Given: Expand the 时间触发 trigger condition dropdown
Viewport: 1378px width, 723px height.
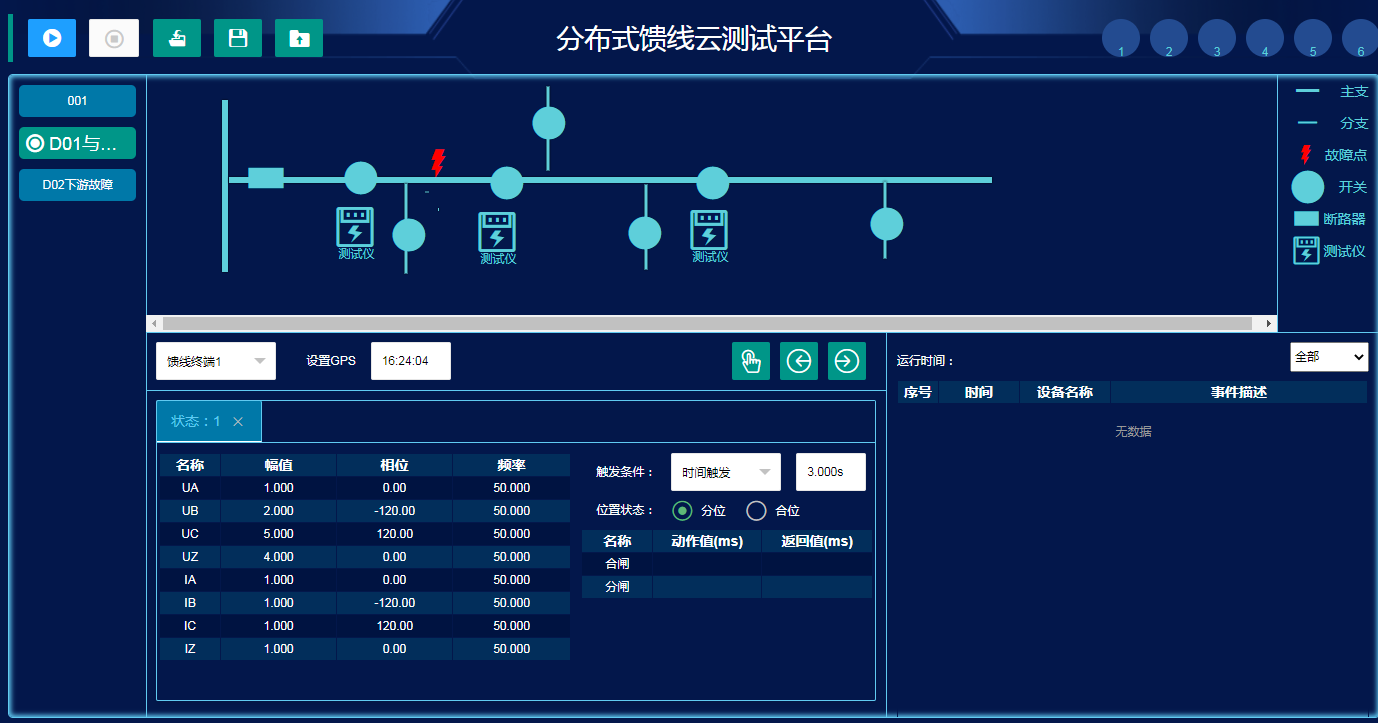Looking at the screenshot, I should tap(726, 472).
